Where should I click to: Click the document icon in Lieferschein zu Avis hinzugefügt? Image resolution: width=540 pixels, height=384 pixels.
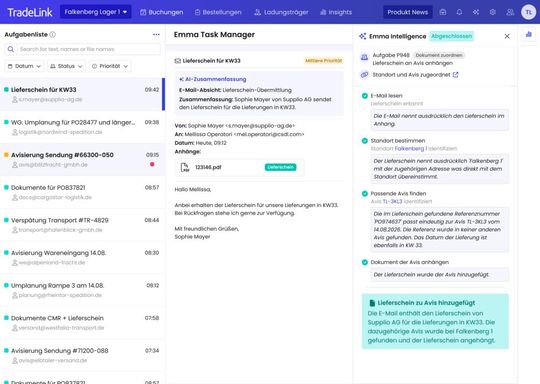372,303
